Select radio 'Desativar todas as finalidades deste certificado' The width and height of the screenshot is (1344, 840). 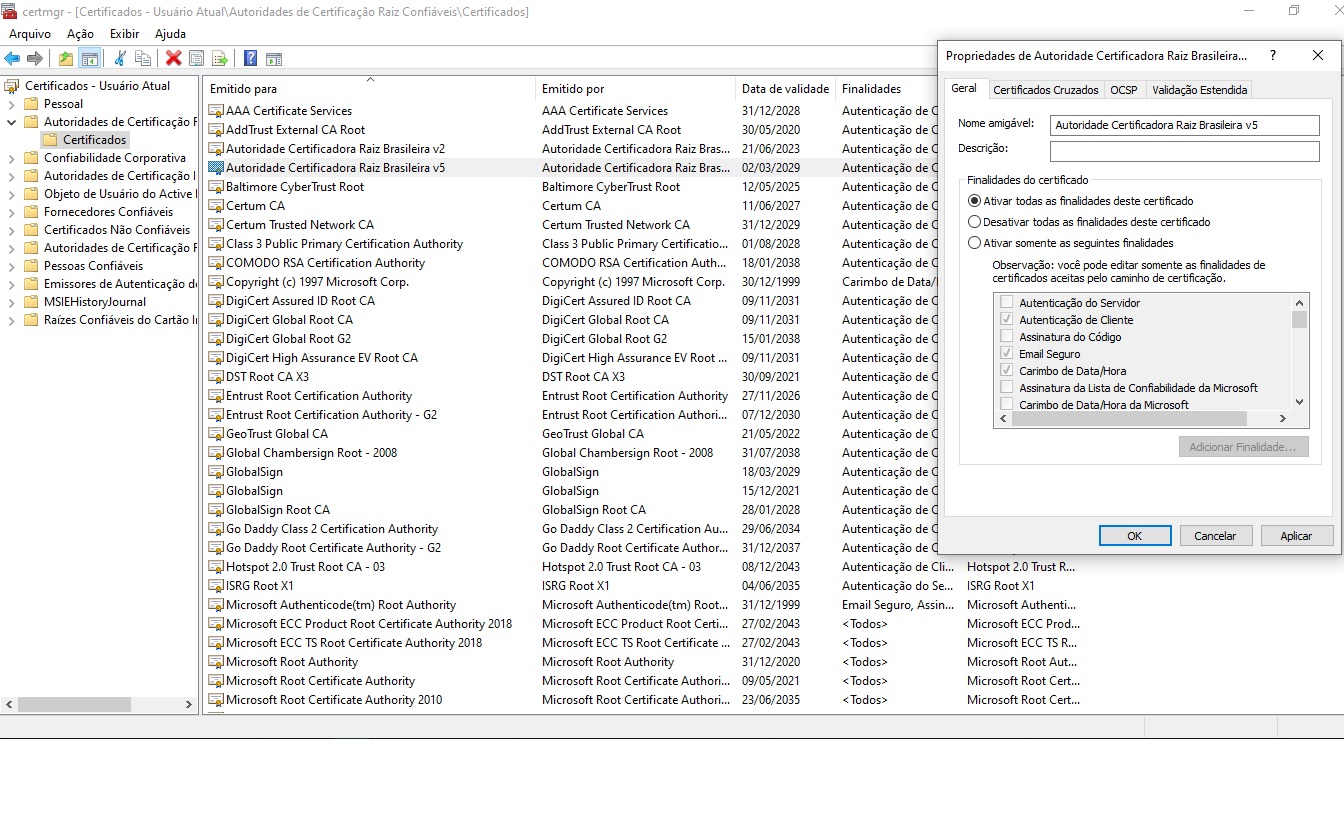pos(975,223)
